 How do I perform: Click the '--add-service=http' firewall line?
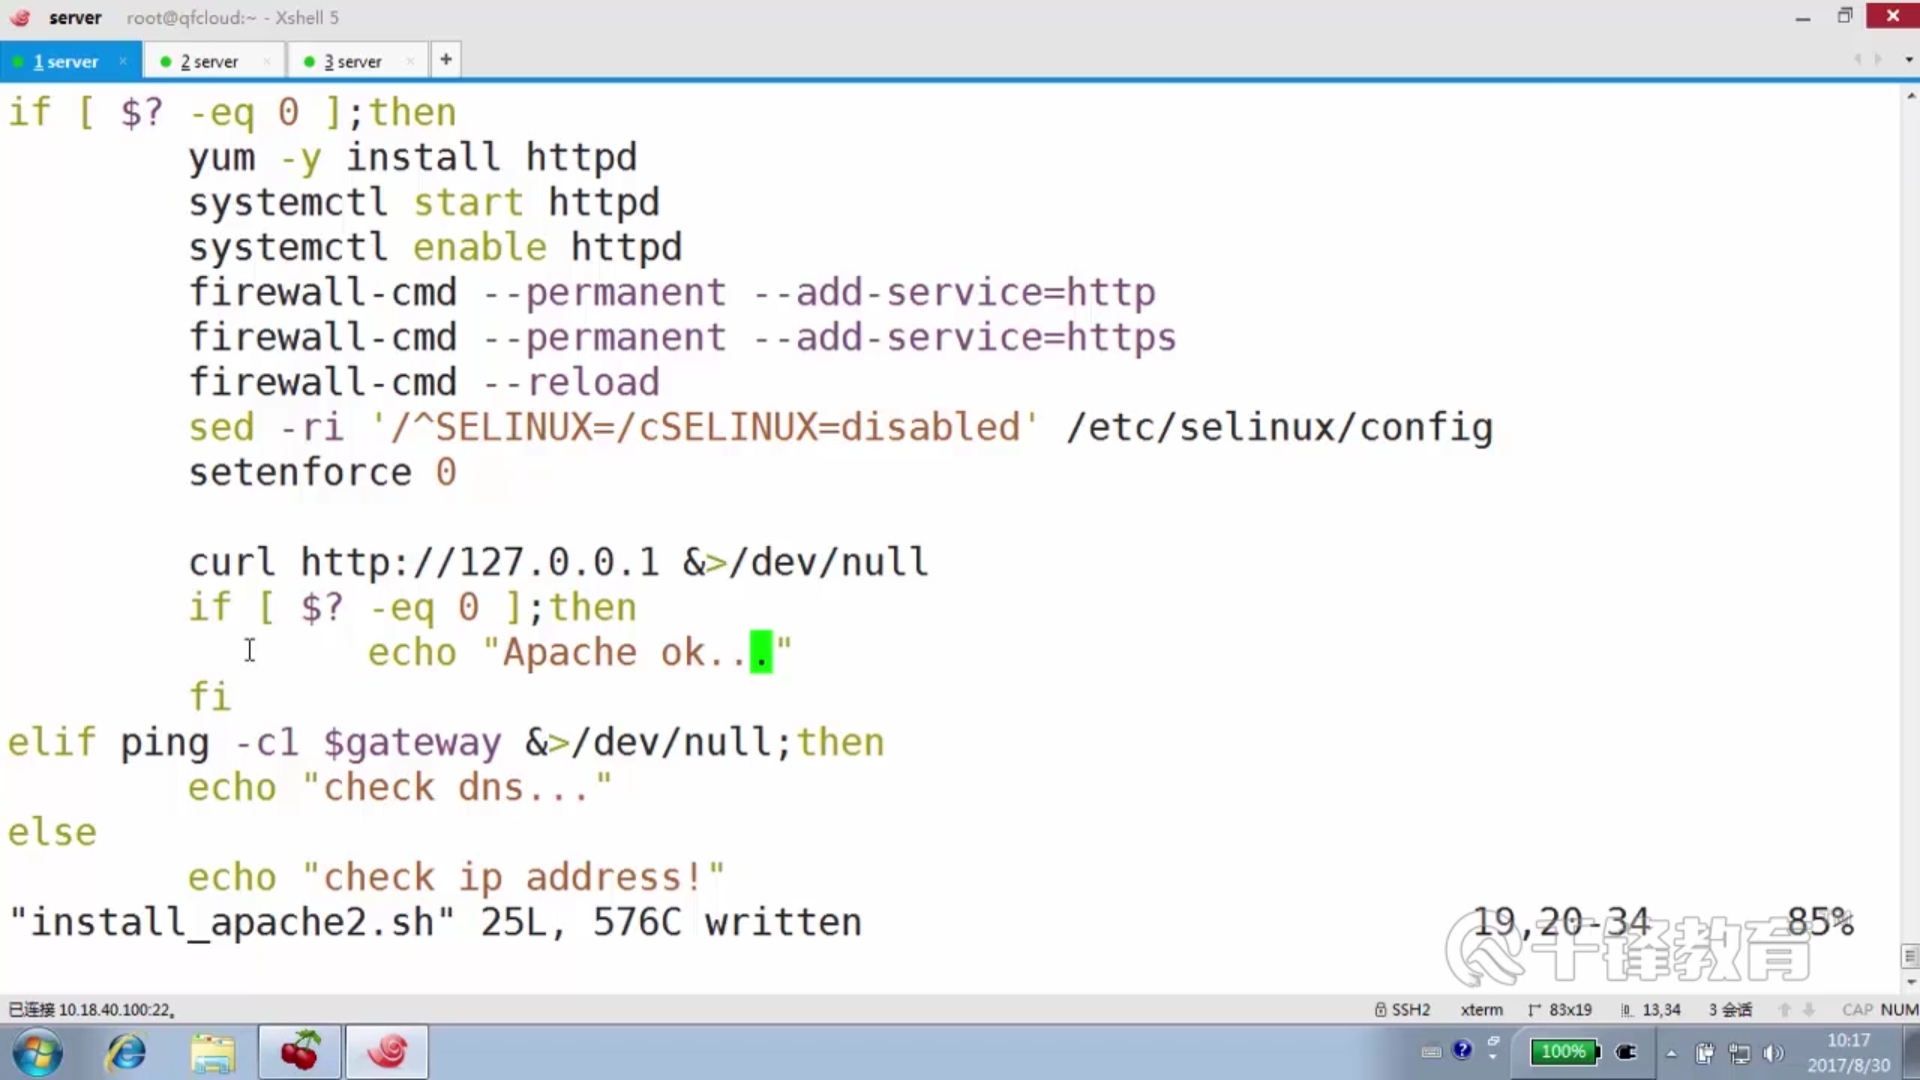(672, 293)
